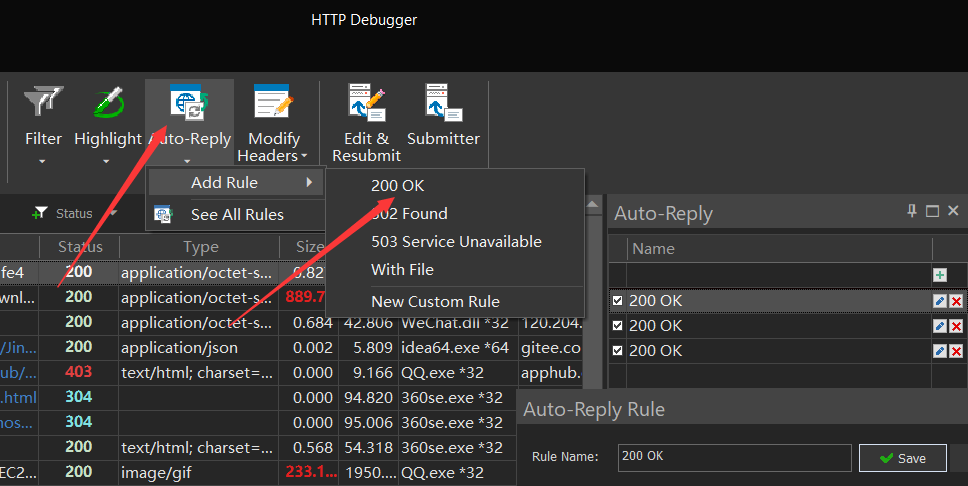Click the 95.006 duration cell
968x486 pixels.
click(x=368, y=422)
